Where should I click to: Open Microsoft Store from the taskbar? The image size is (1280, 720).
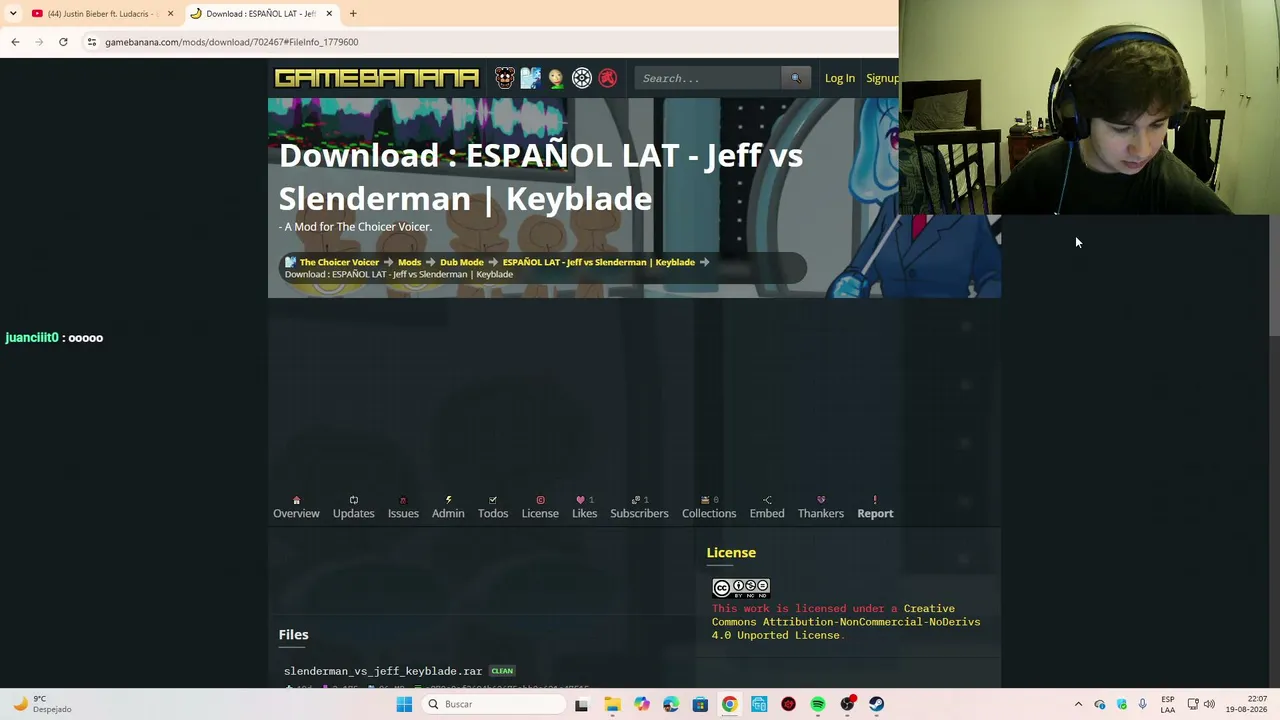700,704
